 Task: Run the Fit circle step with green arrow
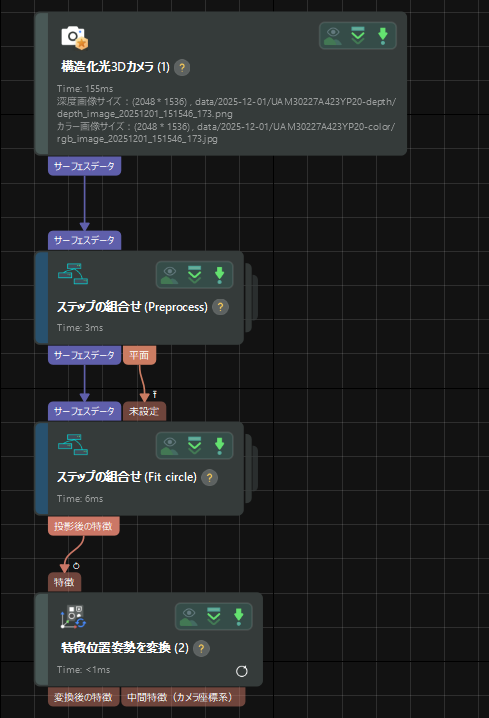click(219, 446)
